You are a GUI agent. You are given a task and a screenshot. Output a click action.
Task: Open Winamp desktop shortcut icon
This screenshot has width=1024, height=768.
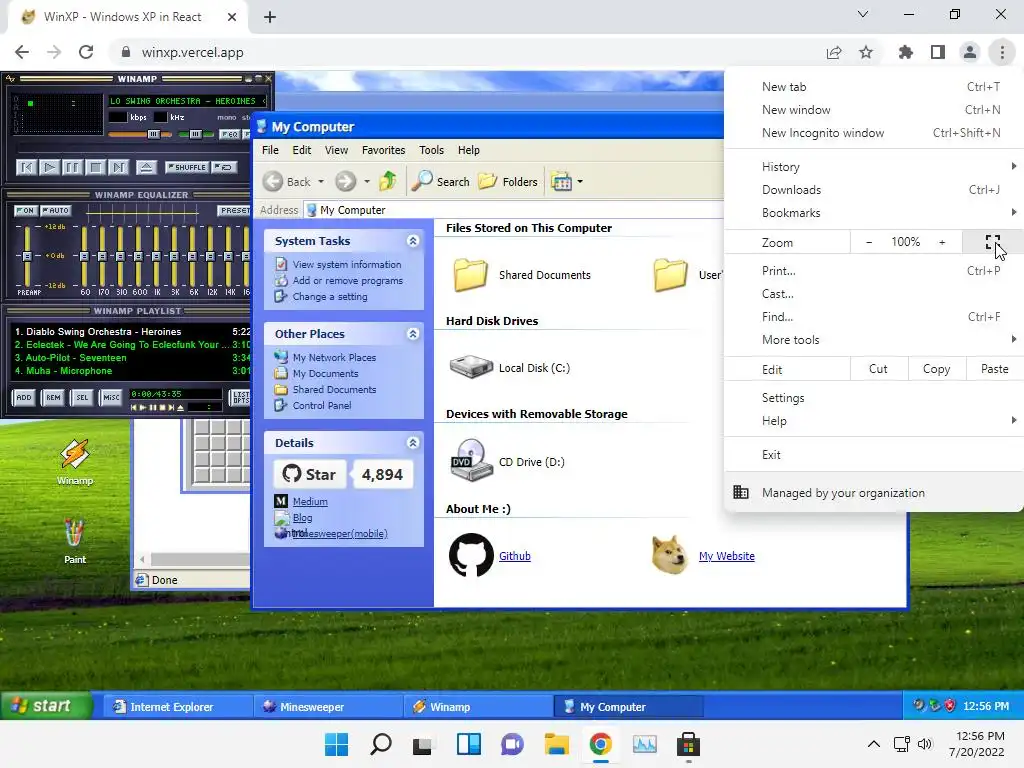[x=74, y=462]
